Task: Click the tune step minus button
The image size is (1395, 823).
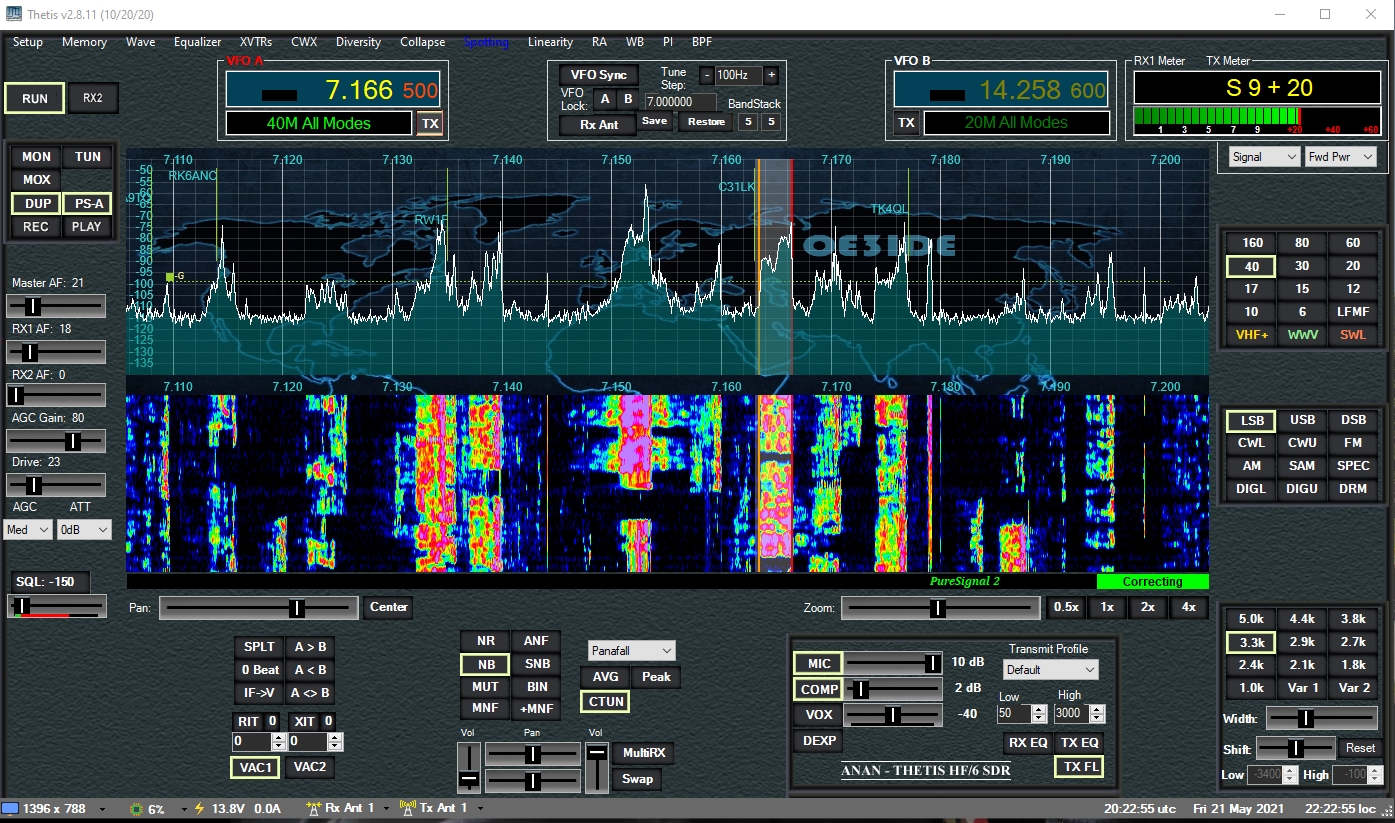Action: pyautogui.click(x=706, y=75)
